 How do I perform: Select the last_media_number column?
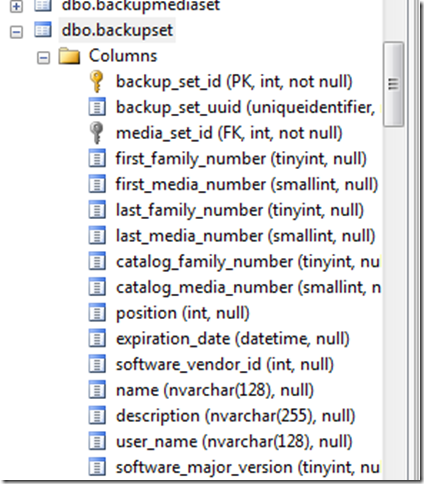(x=245, y=236)
